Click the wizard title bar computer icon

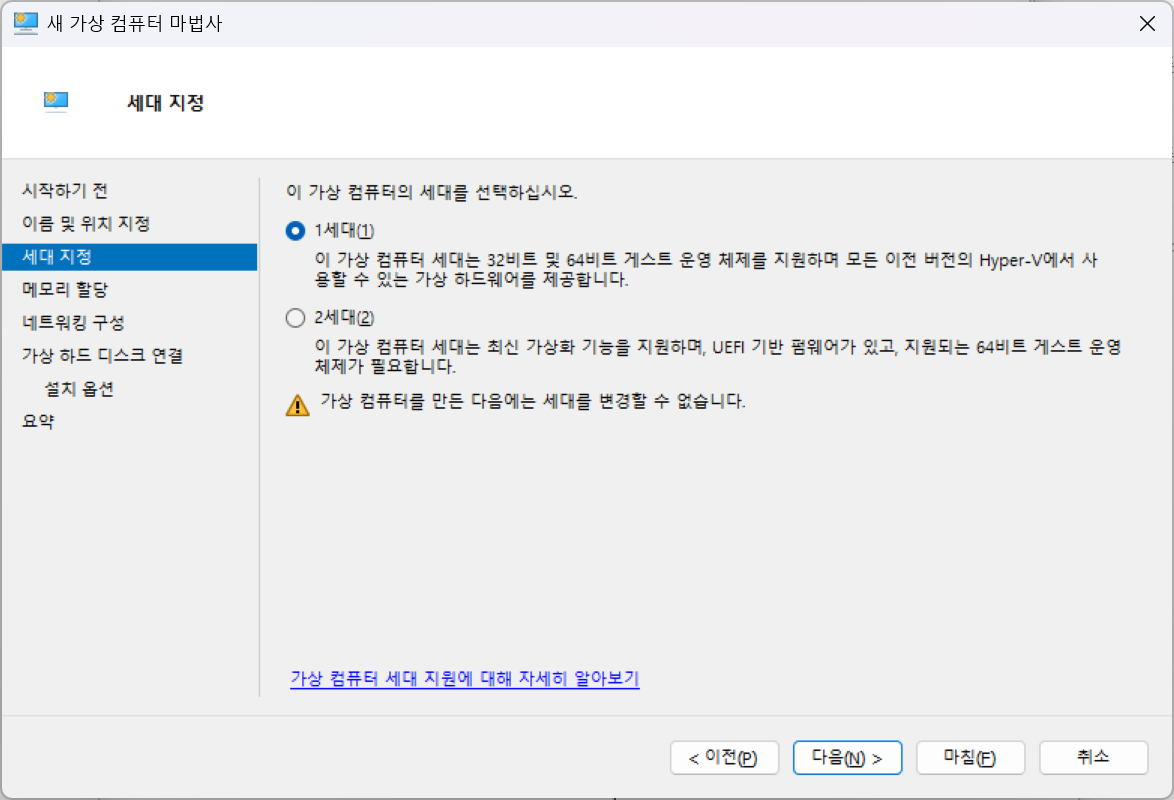pyautogui.click(x=25, y=23)
